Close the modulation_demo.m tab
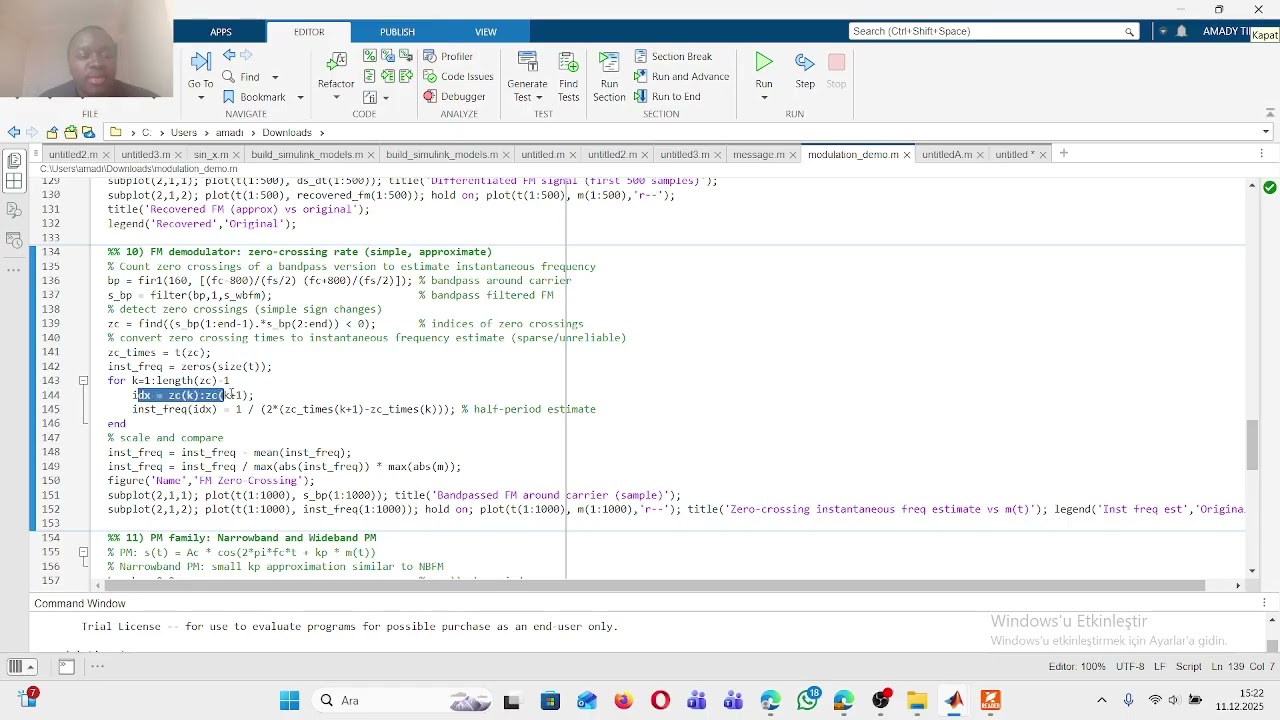The height and width of the screenshot is (720, 1280). (907, 155)
